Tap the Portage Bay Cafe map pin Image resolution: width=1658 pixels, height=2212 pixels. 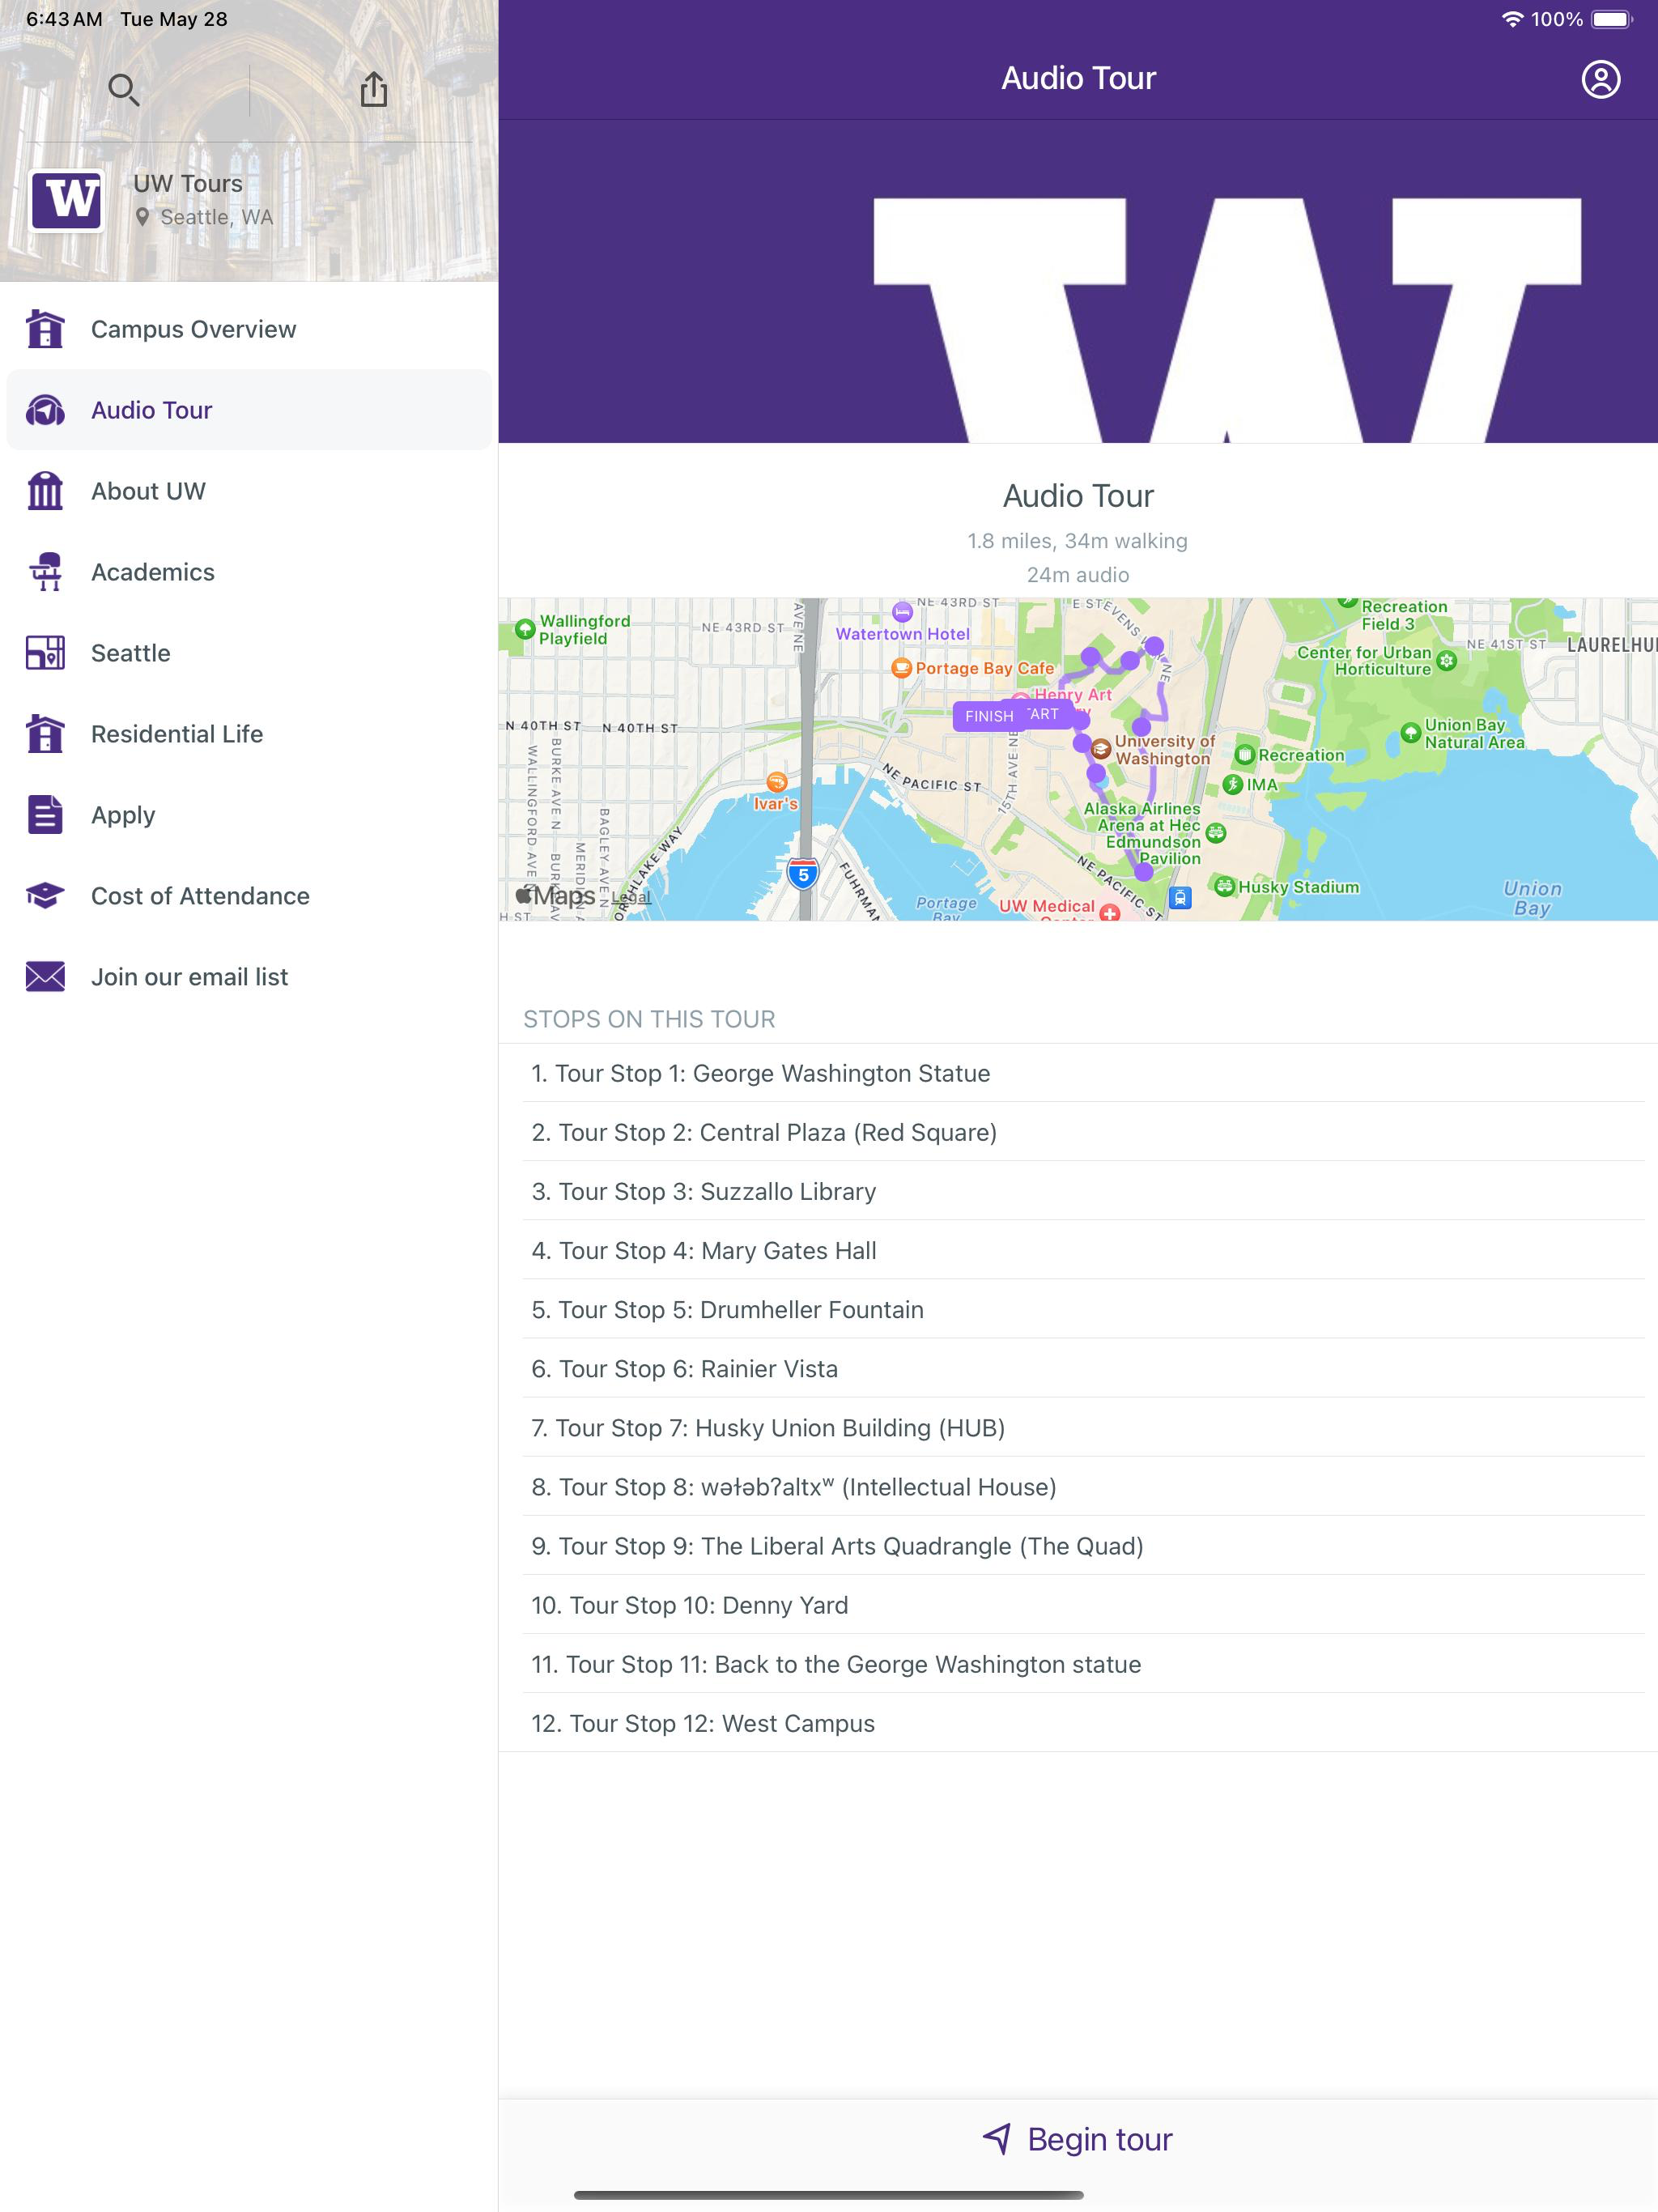click(x=901, y=668)
